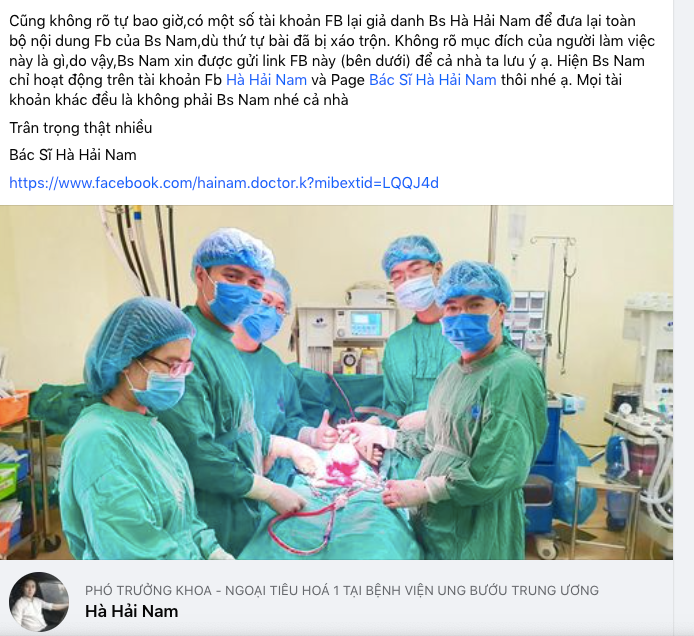Click the first paragraph of the post

click(x=332, y=60)
